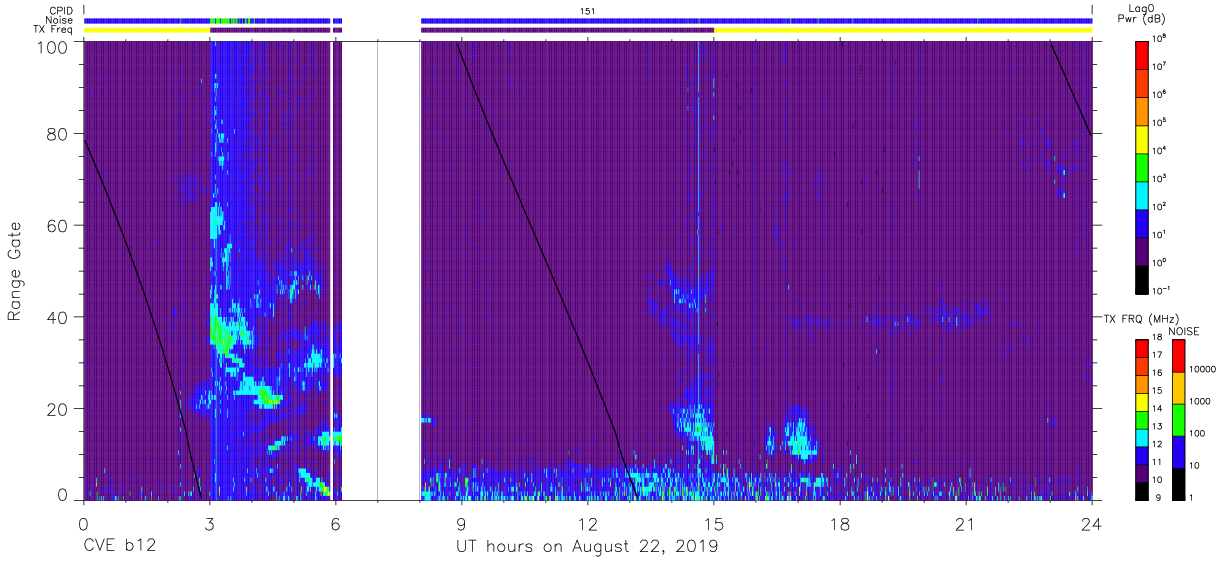Image resolution: width=1228 pixels, height=567 pixels.
Task: Click the 24 hour tick label on time axis
Action: click(1092, 523)
